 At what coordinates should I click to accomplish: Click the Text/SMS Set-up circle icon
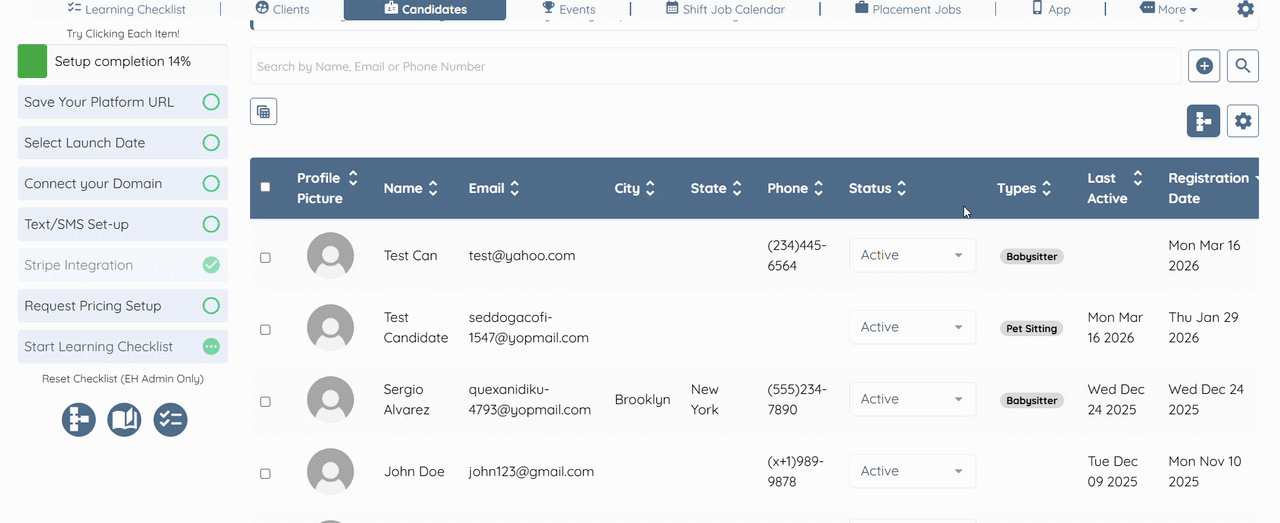point(211,225)
